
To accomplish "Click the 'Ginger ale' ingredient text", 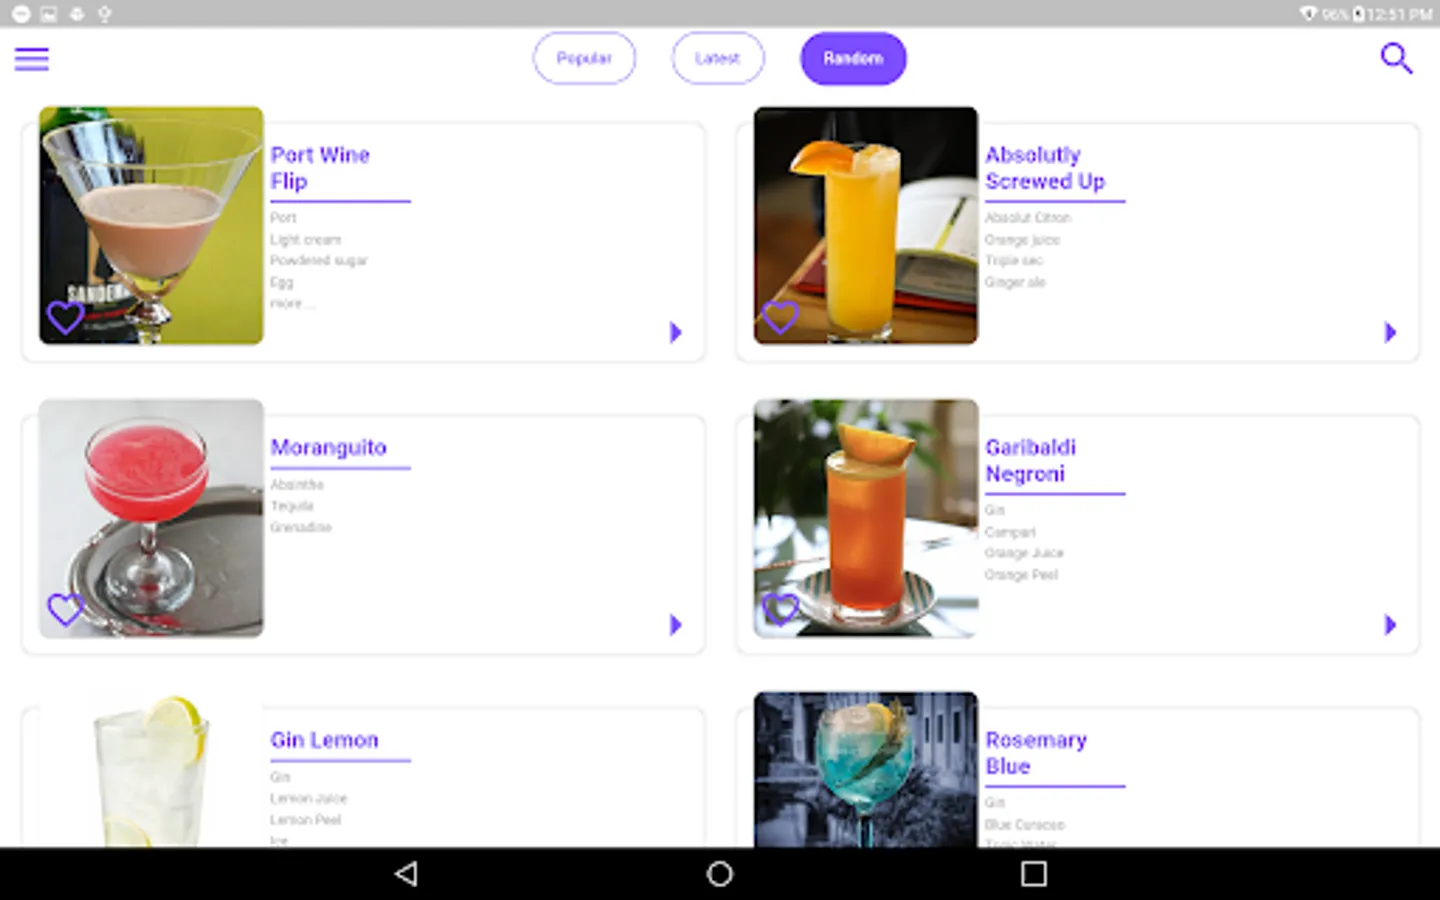I will (1014, 283).
